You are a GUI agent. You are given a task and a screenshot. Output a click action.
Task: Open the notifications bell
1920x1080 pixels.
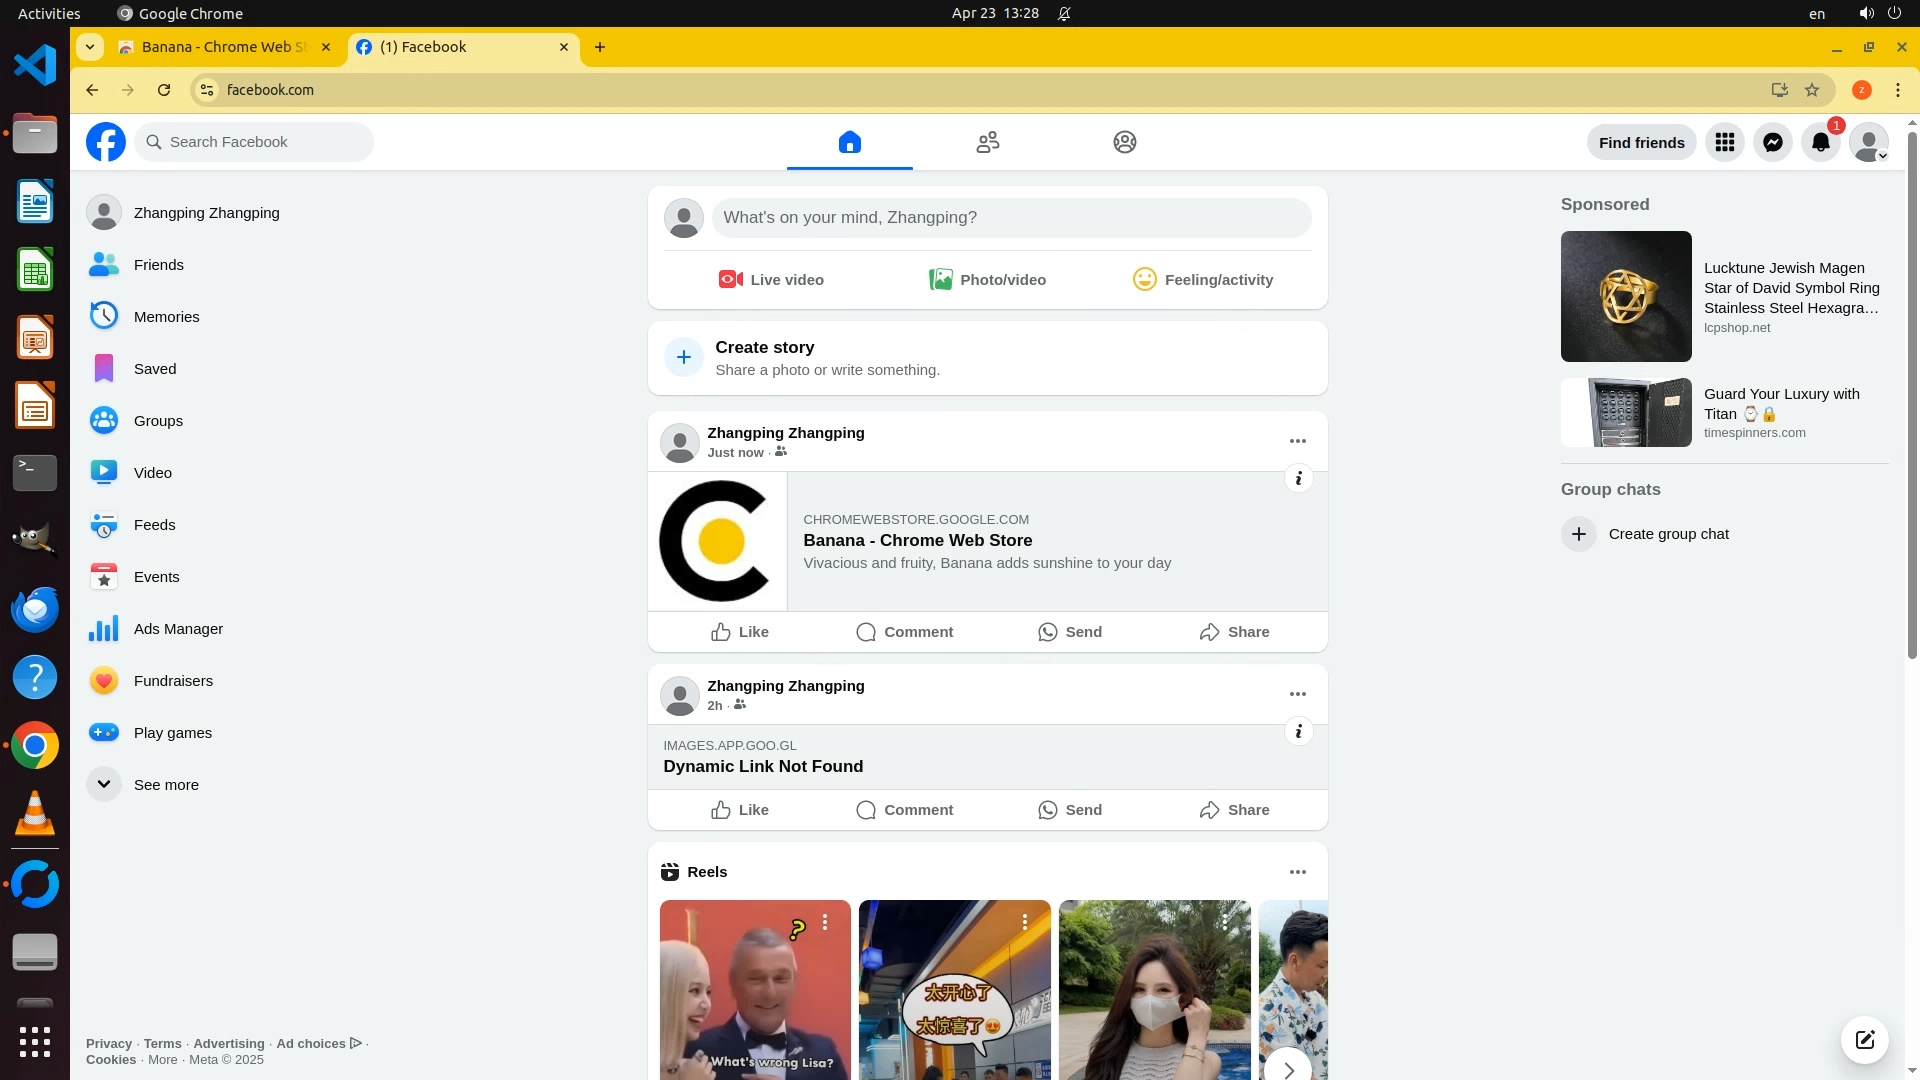coord(1820,142)
